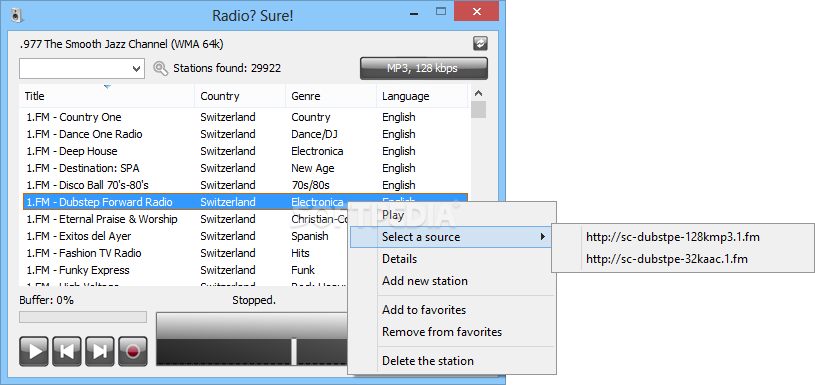Click the 70s/80s genre cell
Image resolution: width=815 pixels, height=385 pixels.
click(x=310, y=185)
